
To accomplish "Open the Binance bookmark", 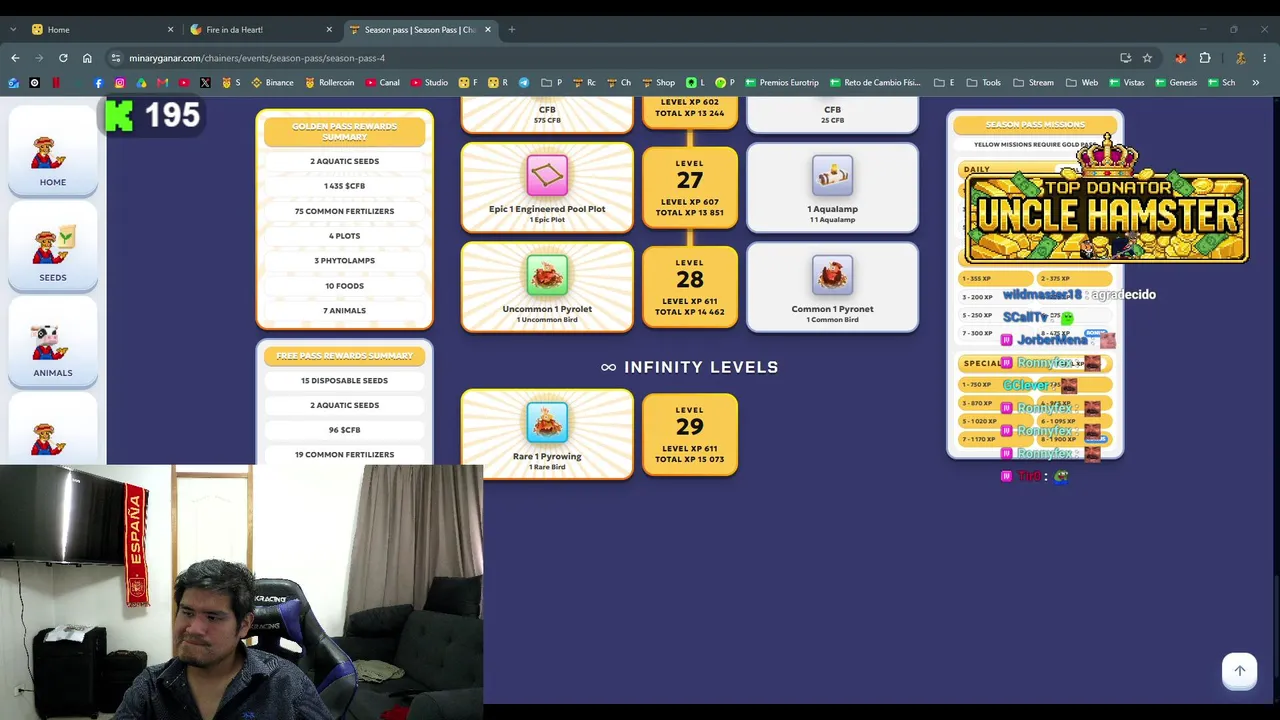I will click(272, 82).
